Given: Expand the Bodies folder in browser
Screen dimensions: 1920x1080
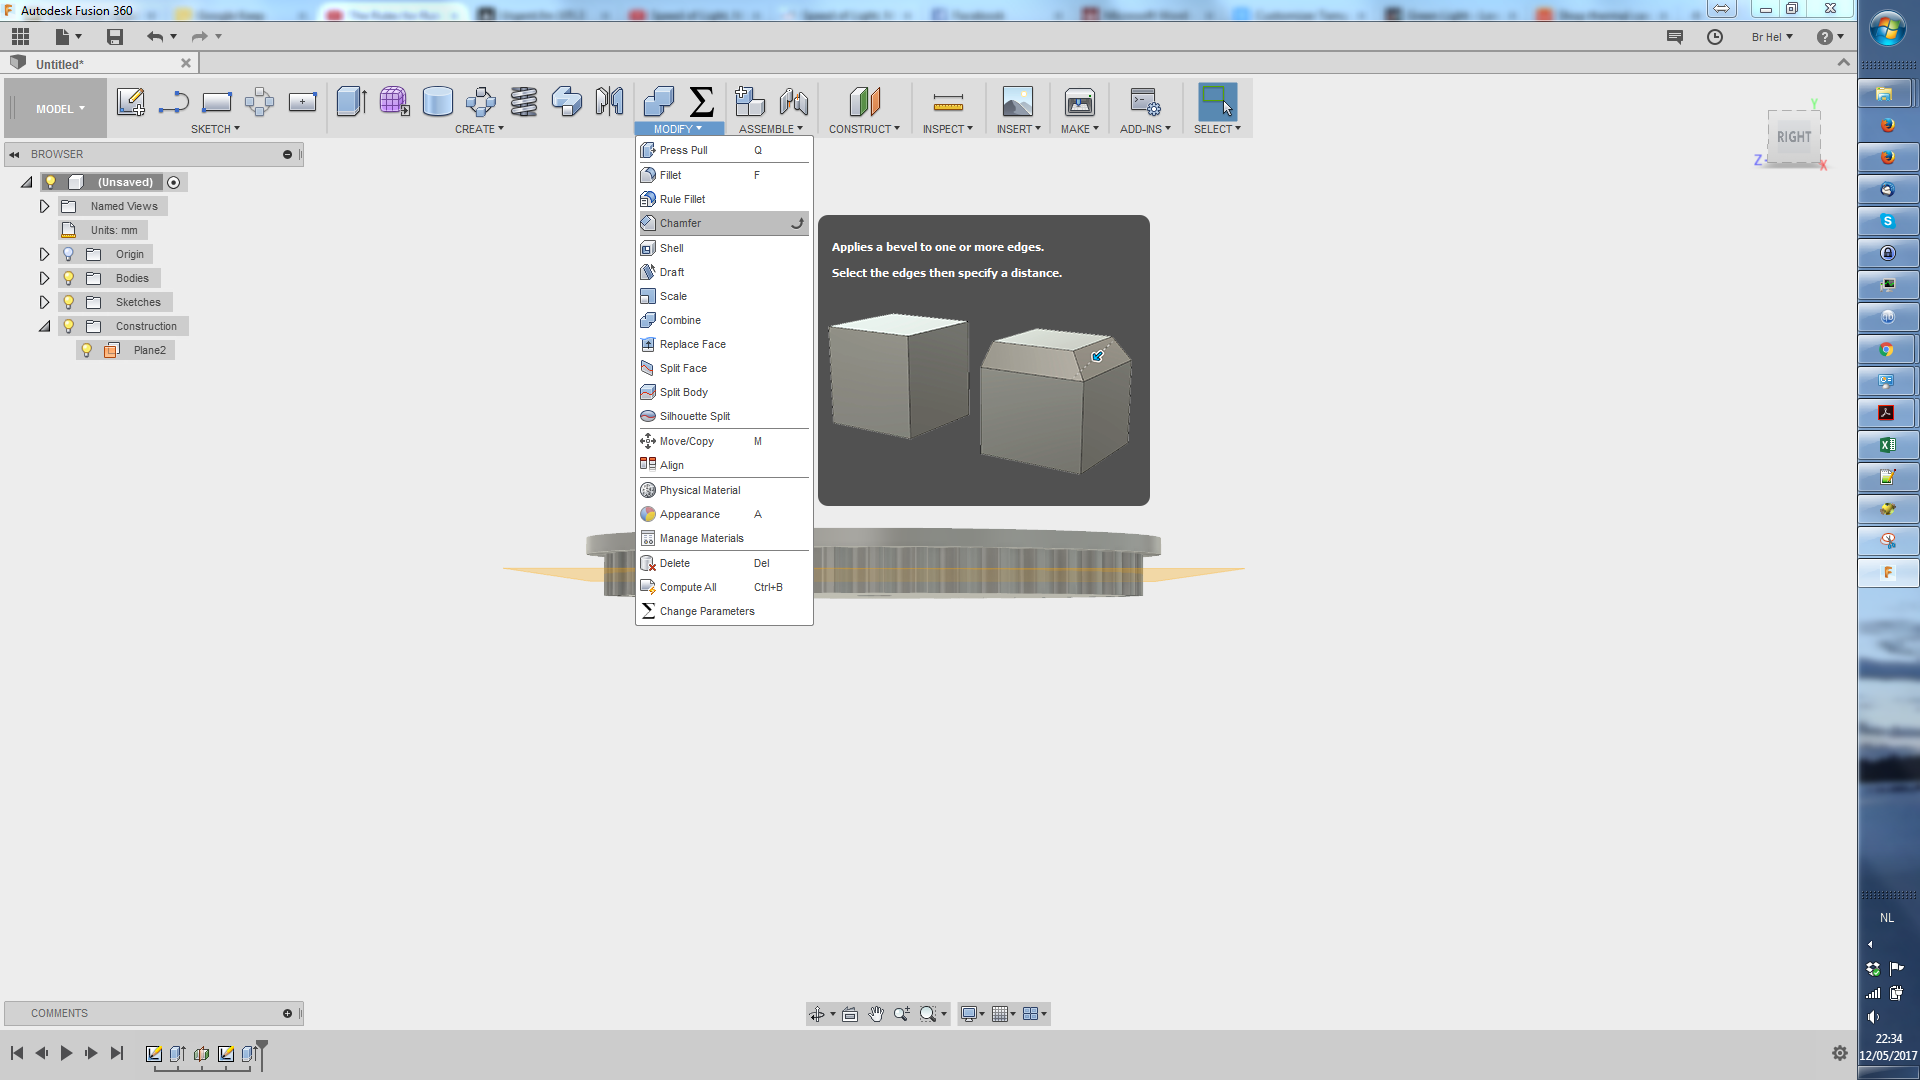Looking at the screenshot, I should (44, 277).
